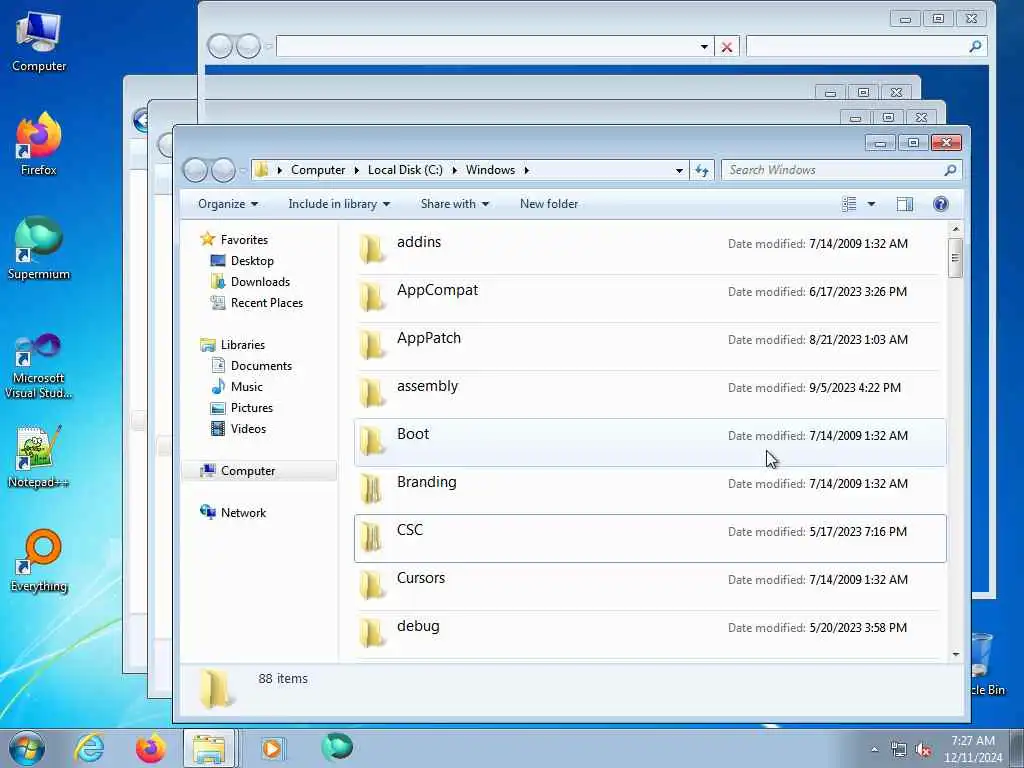Select Desktop in the navigation pane

(x=252, y=261)
